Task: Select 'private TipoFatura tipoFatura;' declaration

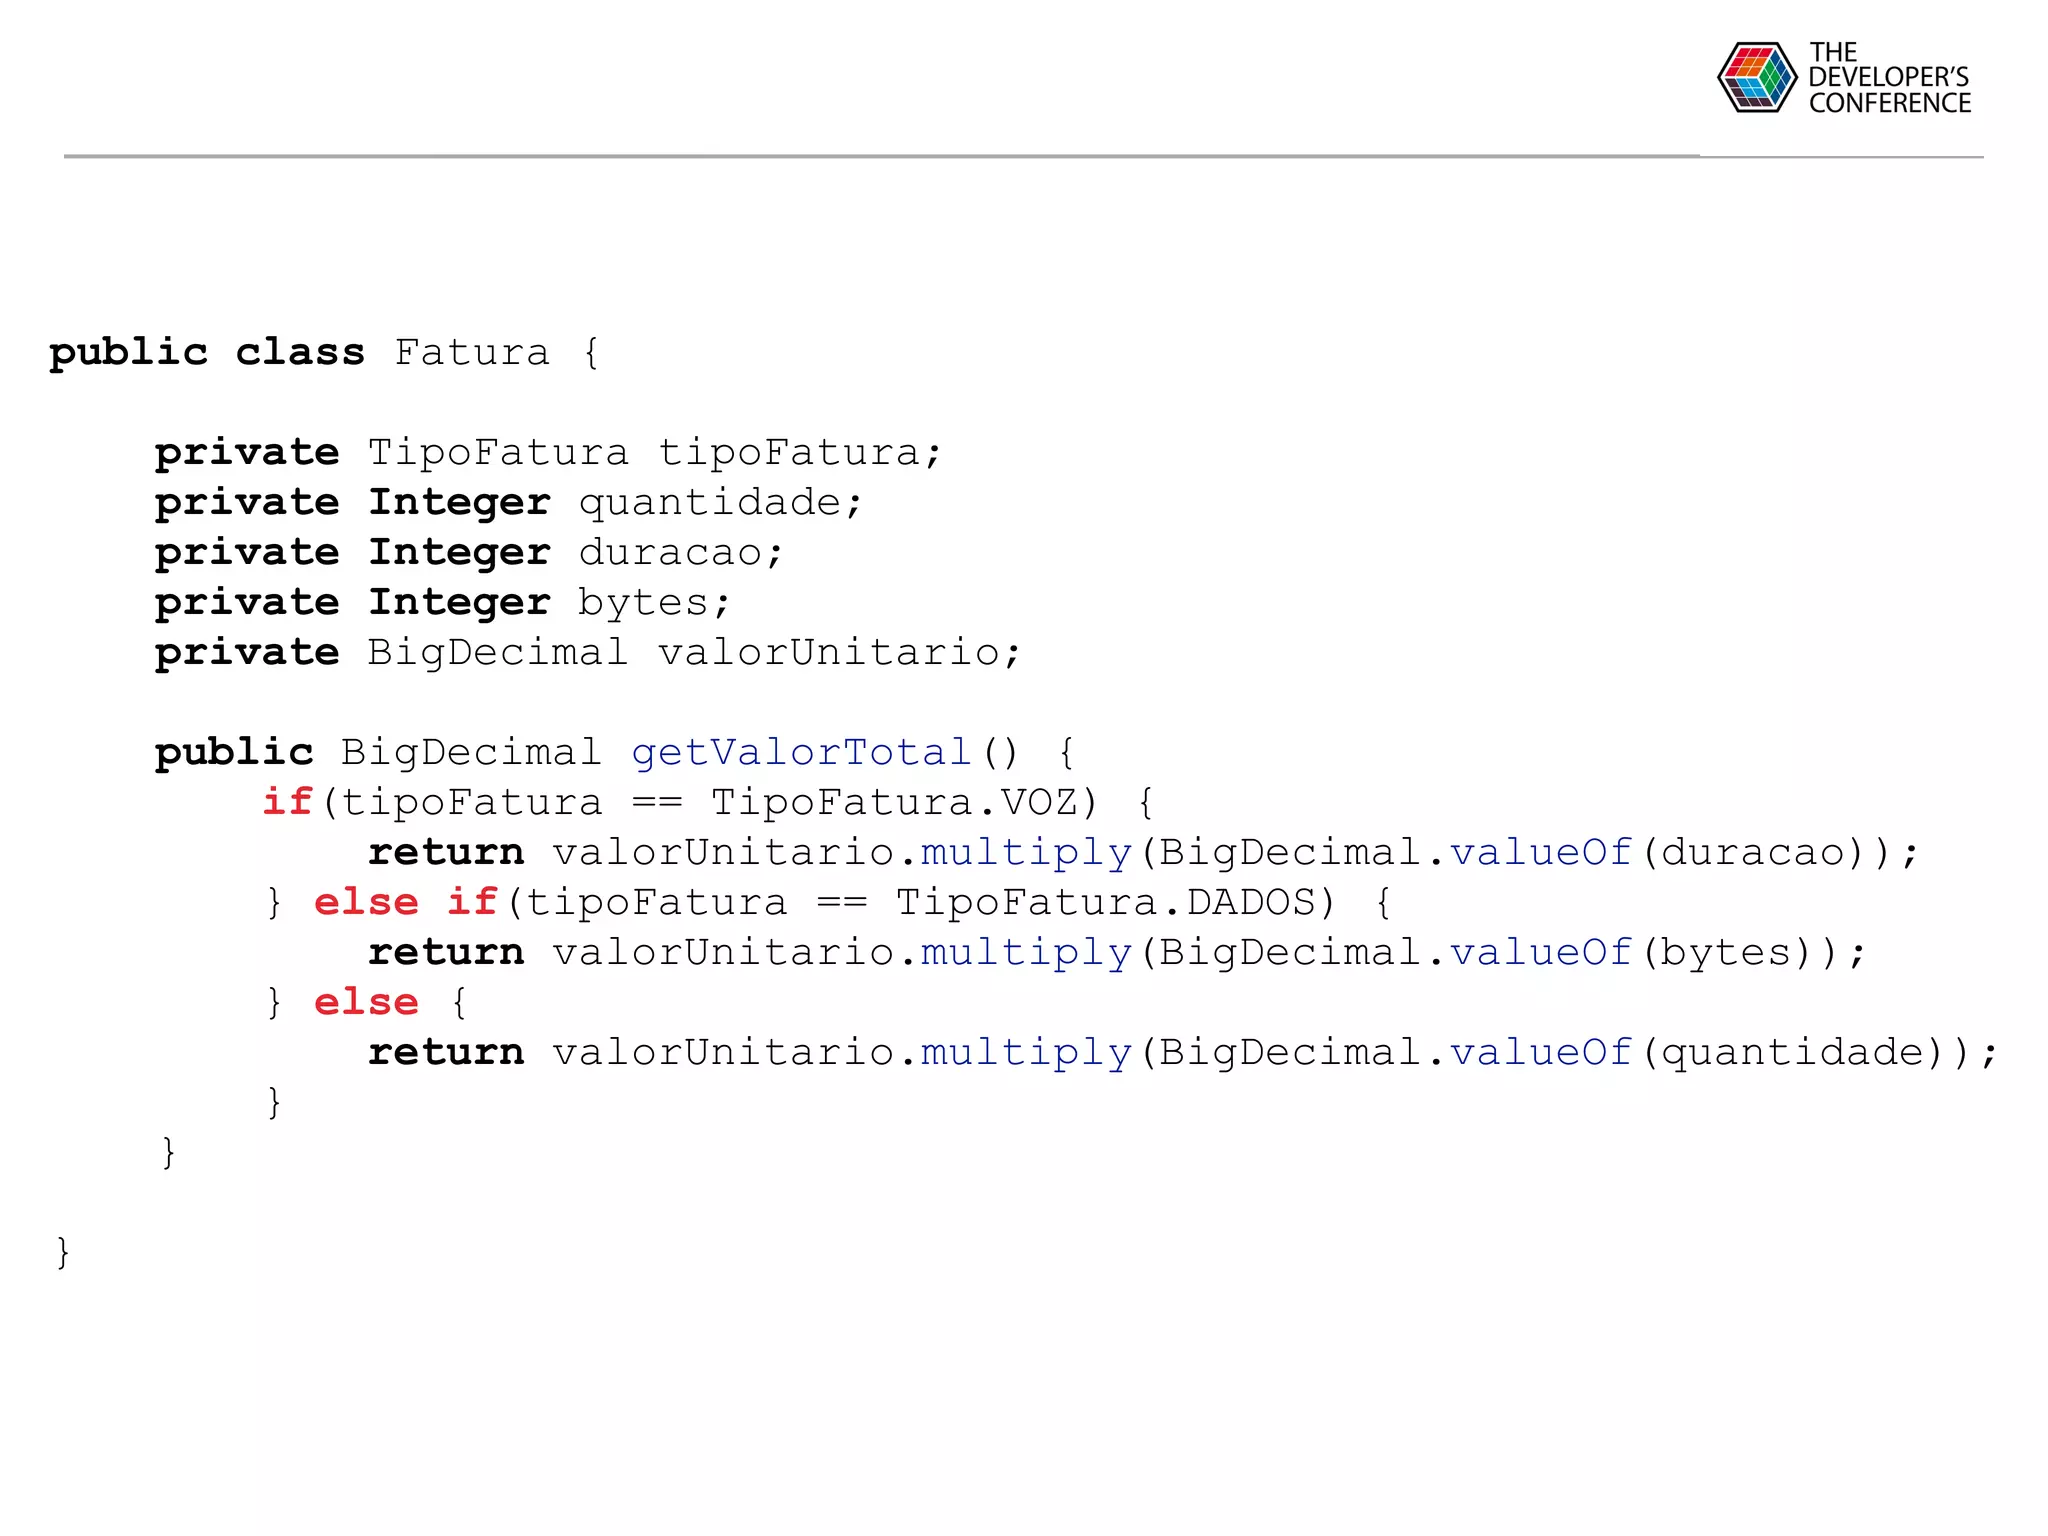Action: (548, 453)
